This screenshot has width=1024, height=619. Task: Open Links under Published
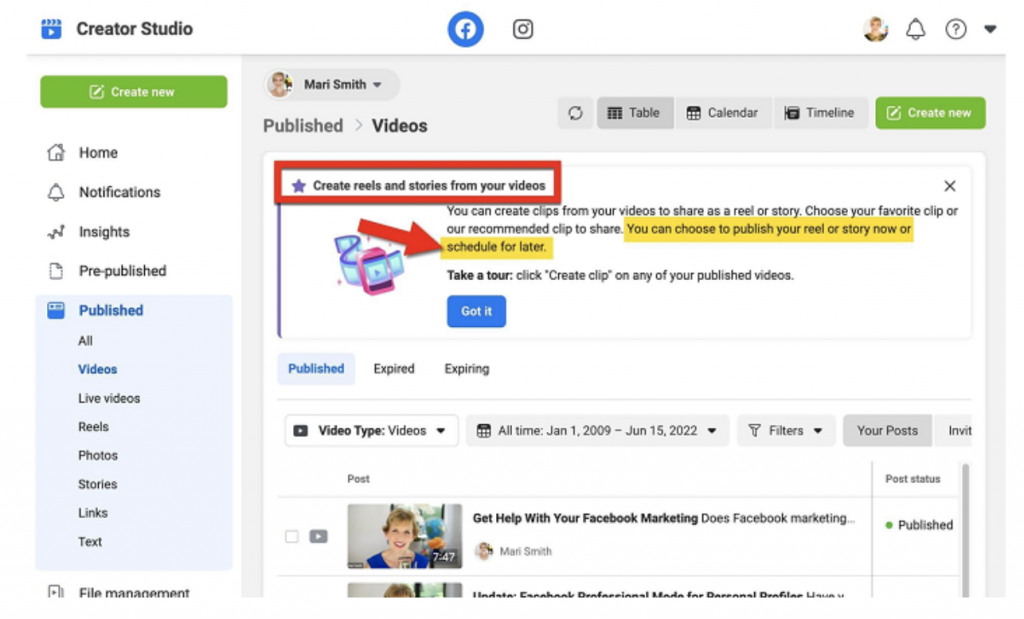(x=93, y=513)
